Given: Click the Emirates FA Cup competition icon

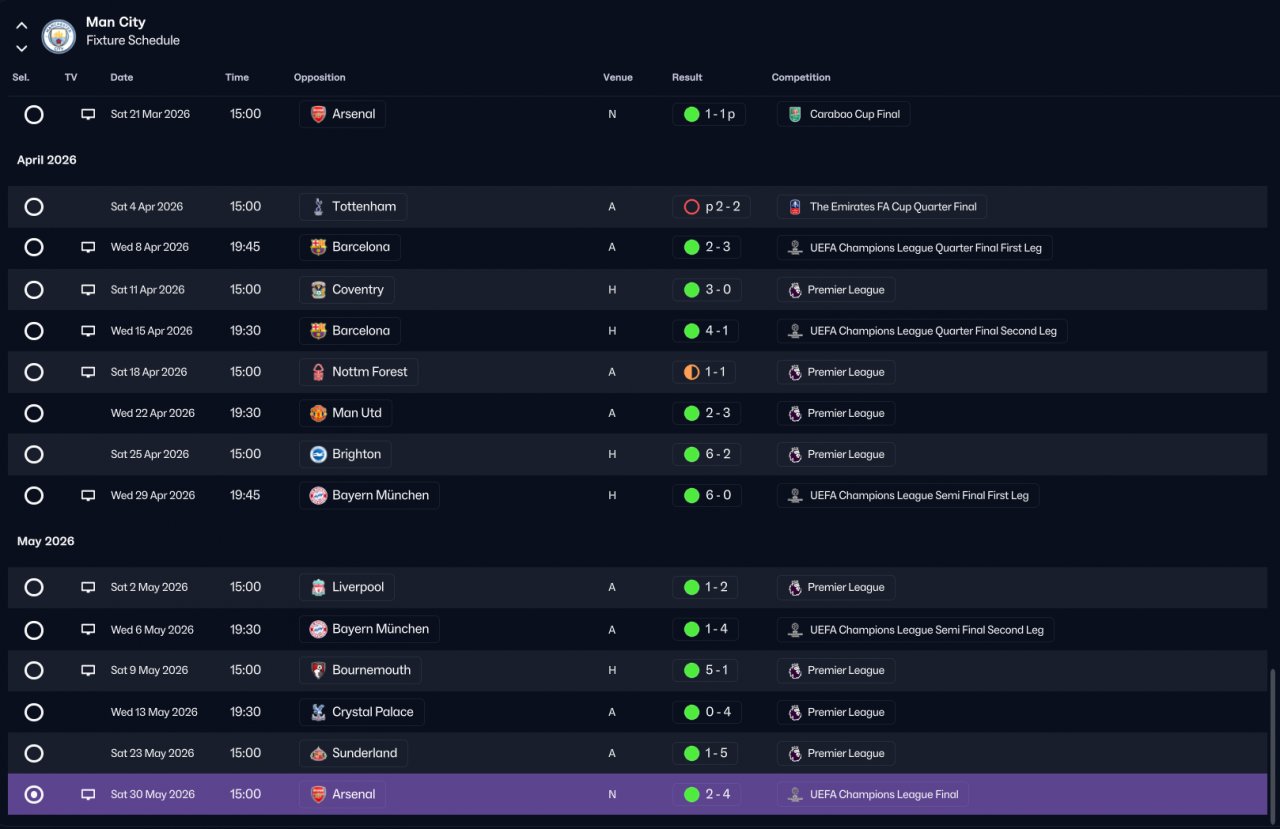Looking at the screenshot, I should click(x=795, y=207).
